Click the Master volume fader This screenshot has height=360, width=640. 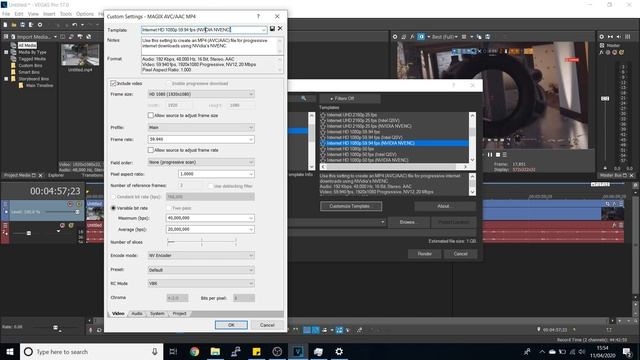(605, 98)
